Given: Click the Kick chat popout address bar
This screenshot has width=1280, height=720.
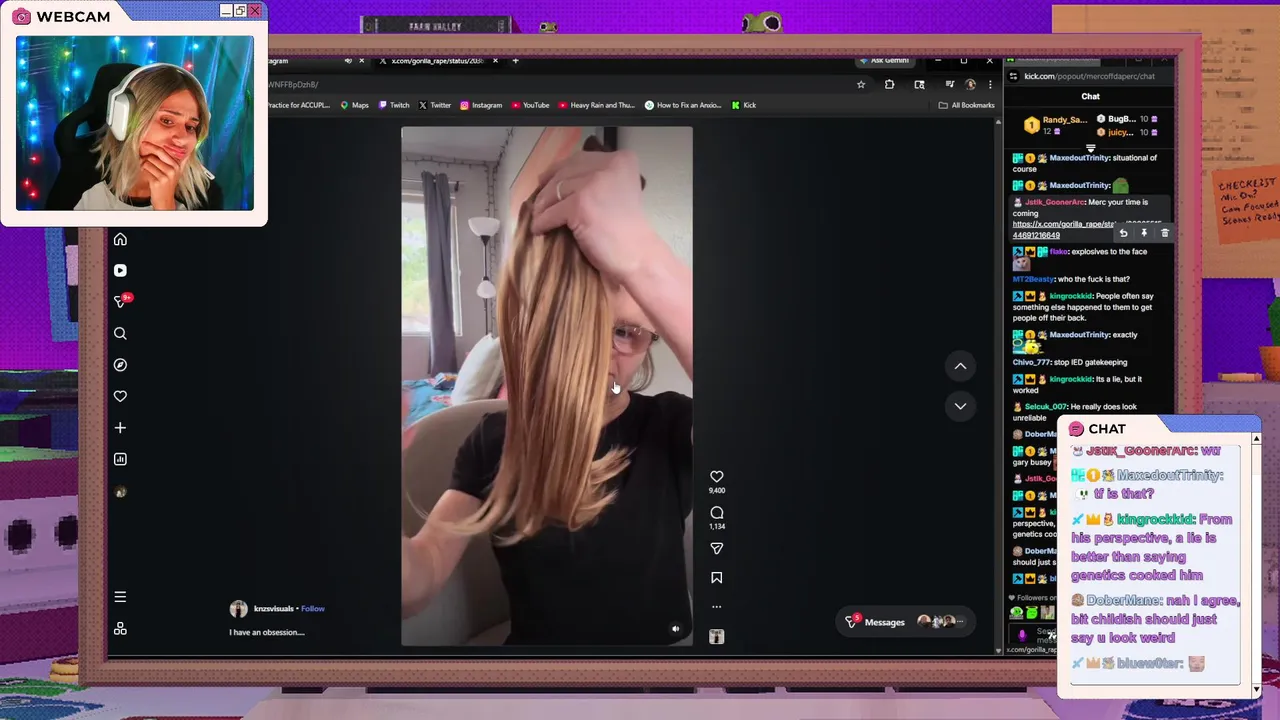Looking at the screenshot, I should point(1089,76).
